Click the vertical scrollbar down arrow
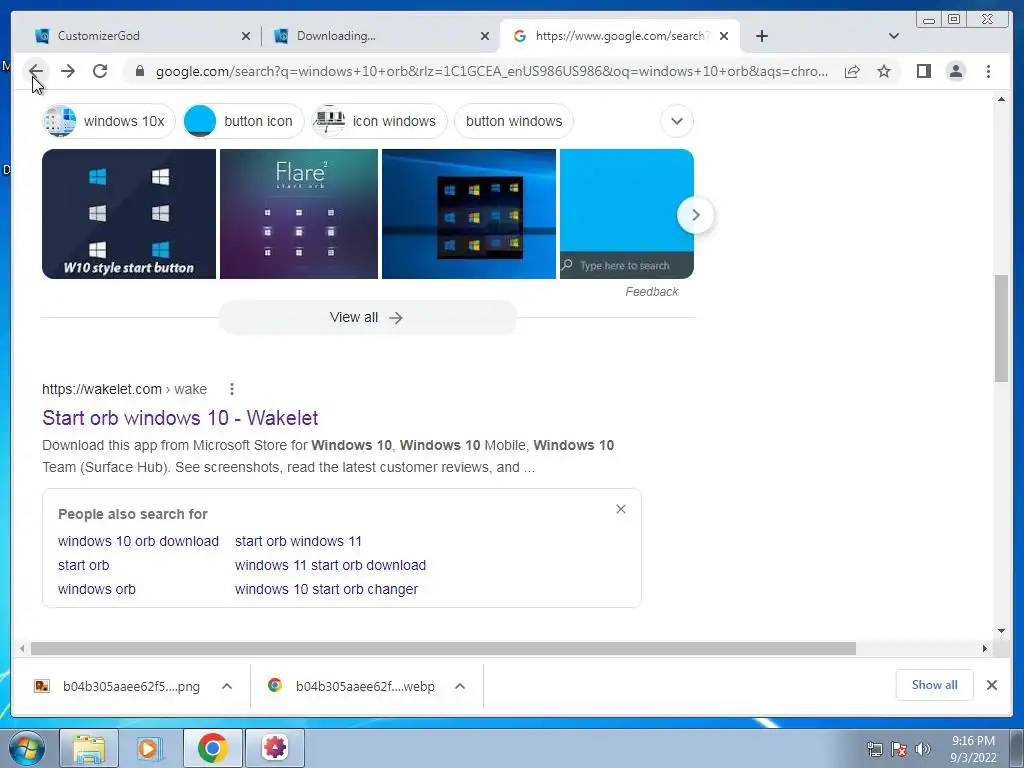Viewport: 1024px width, 768px height. pos(1002,630)
